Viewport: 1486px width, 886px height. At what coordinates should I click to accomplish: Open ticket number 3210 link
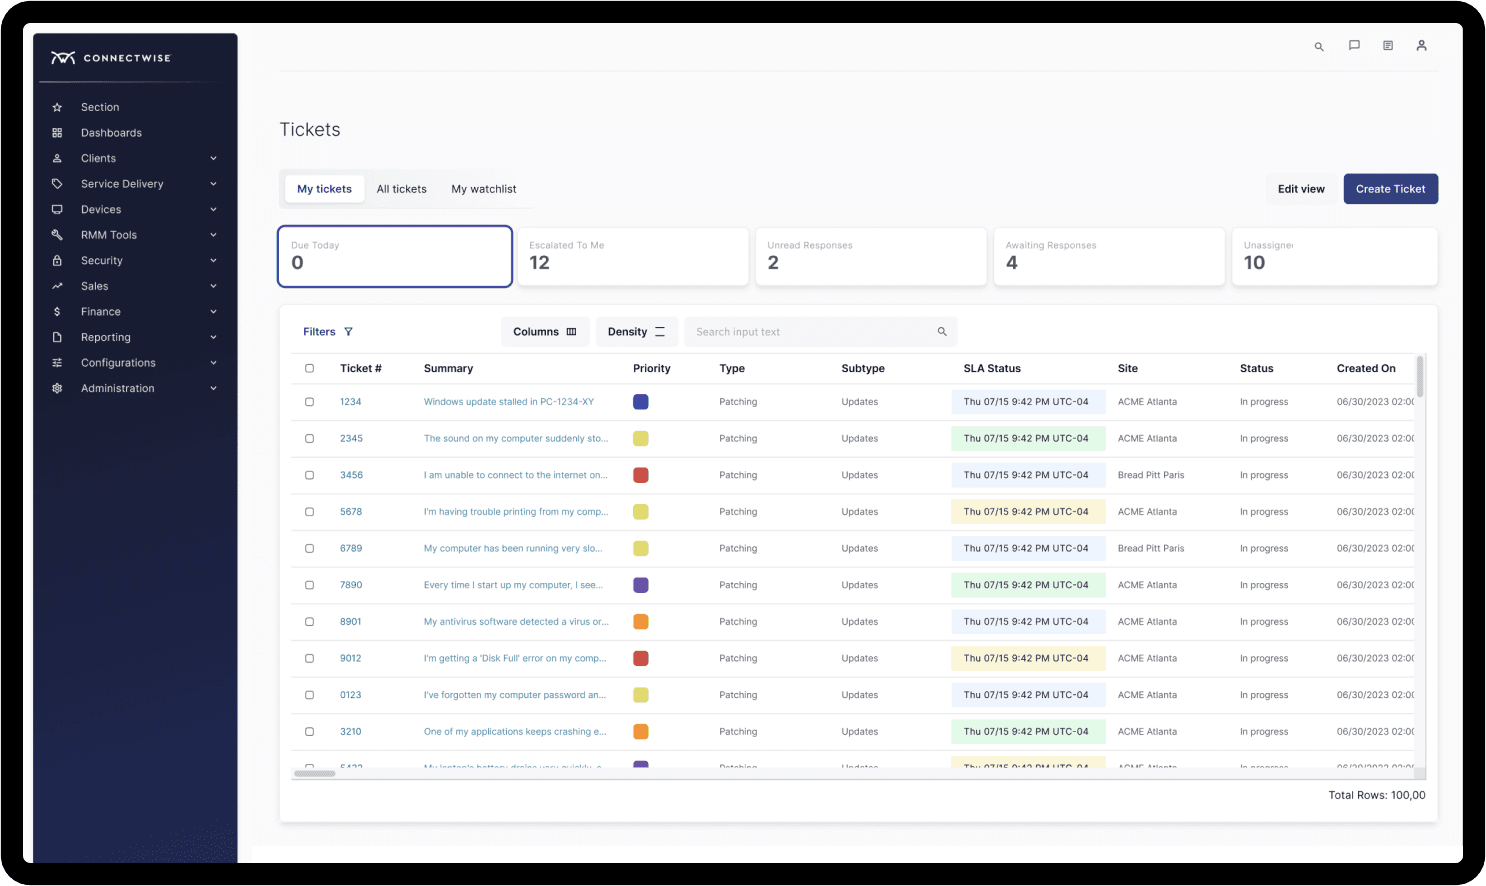point(350,732)
